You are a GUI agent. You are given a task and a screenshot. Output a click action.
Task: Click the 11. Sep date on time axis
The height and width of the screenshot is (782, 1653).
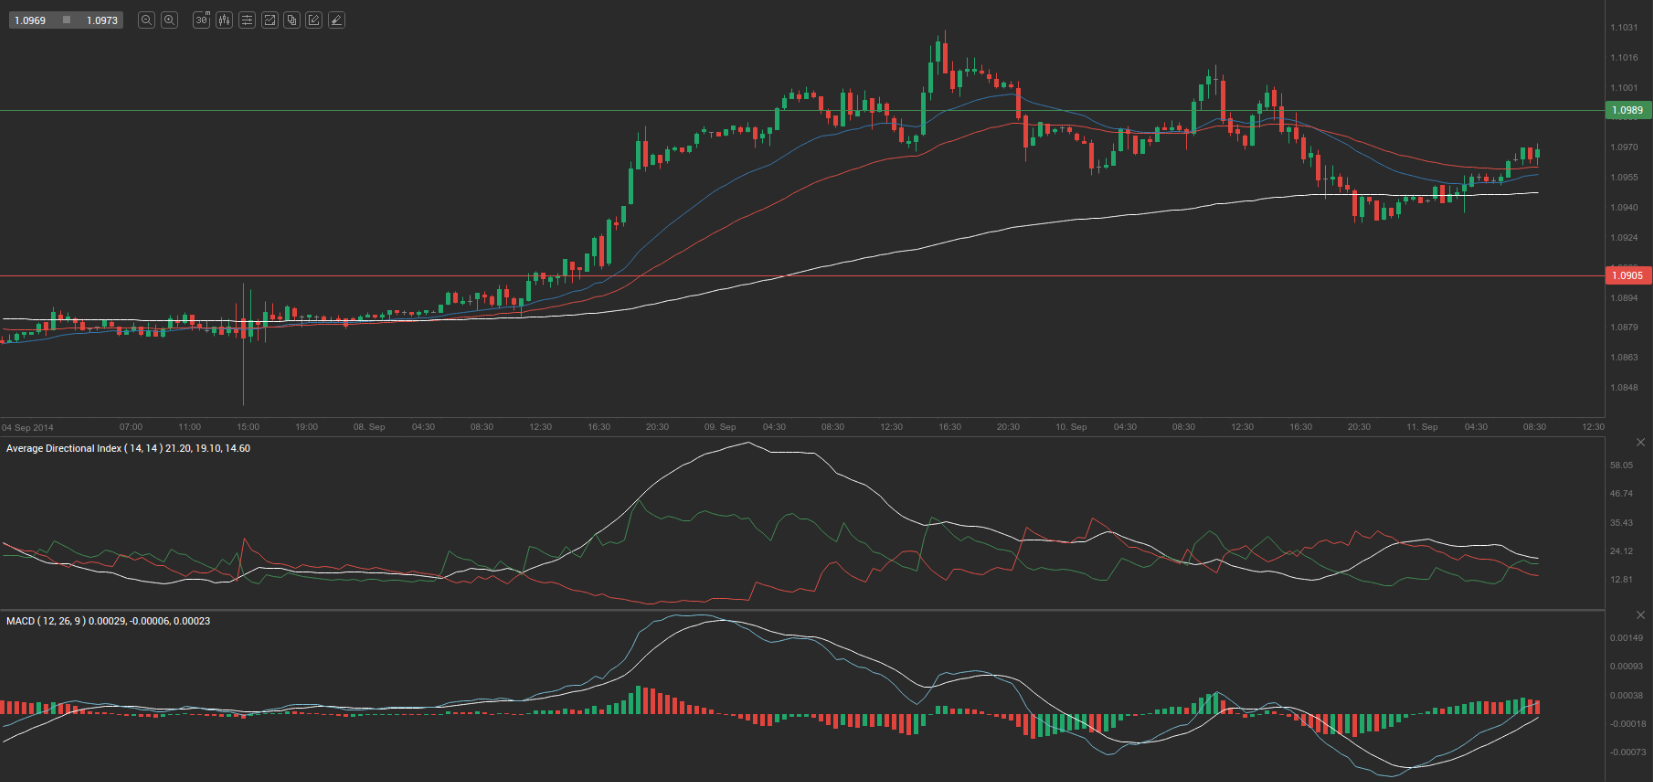pyautogui.click(x=1422, y=427)
